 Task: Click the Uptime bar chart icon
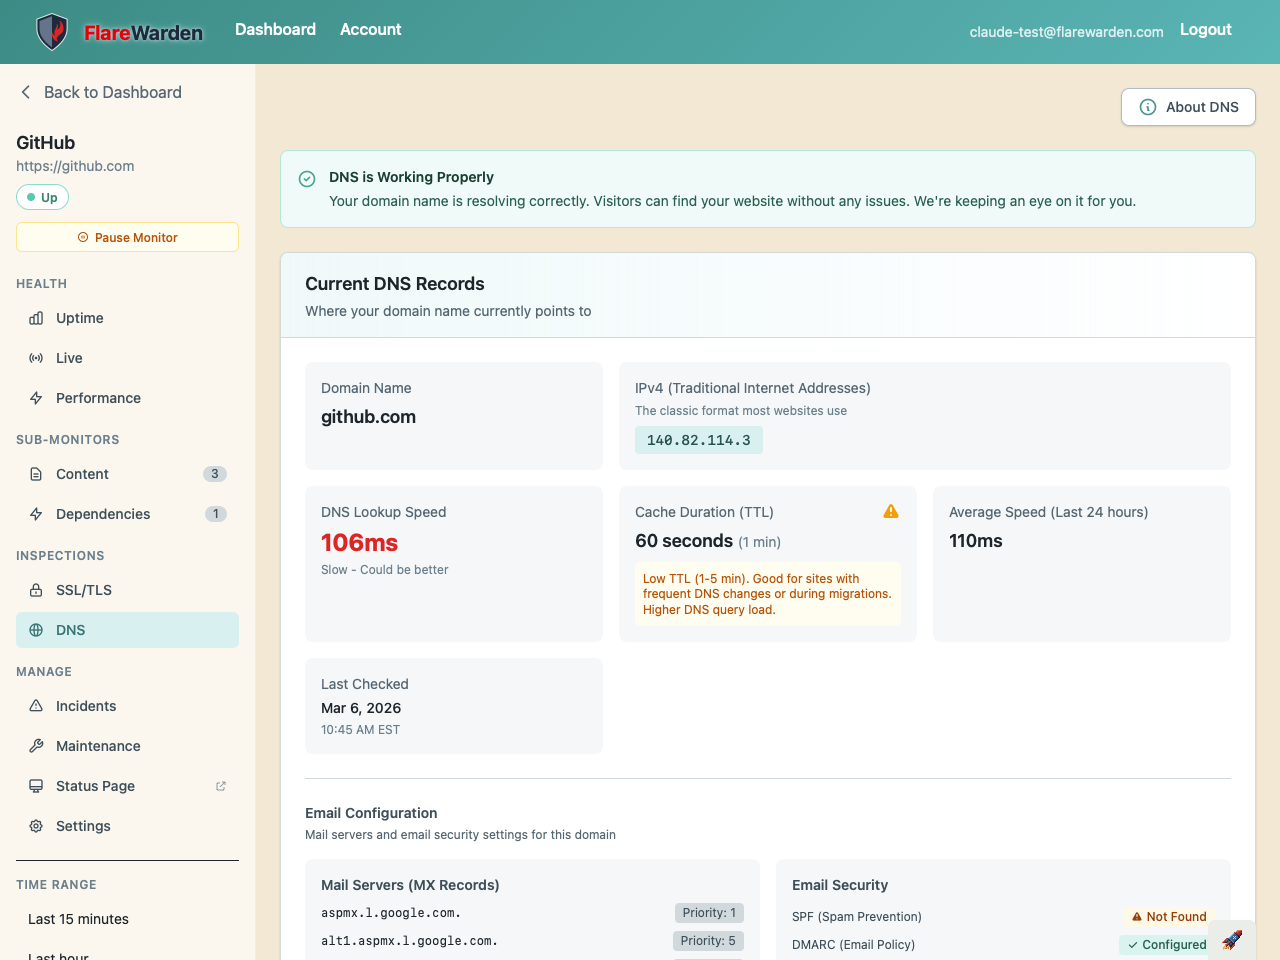pyautogui.click(x=36, y=318)
